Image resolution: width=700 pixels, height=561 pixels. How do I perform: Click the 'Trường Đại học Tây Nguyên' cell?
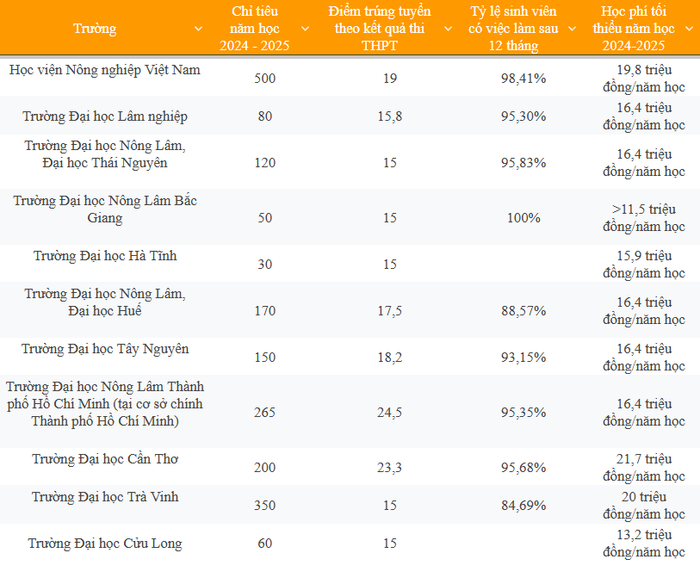pos(105,349)
